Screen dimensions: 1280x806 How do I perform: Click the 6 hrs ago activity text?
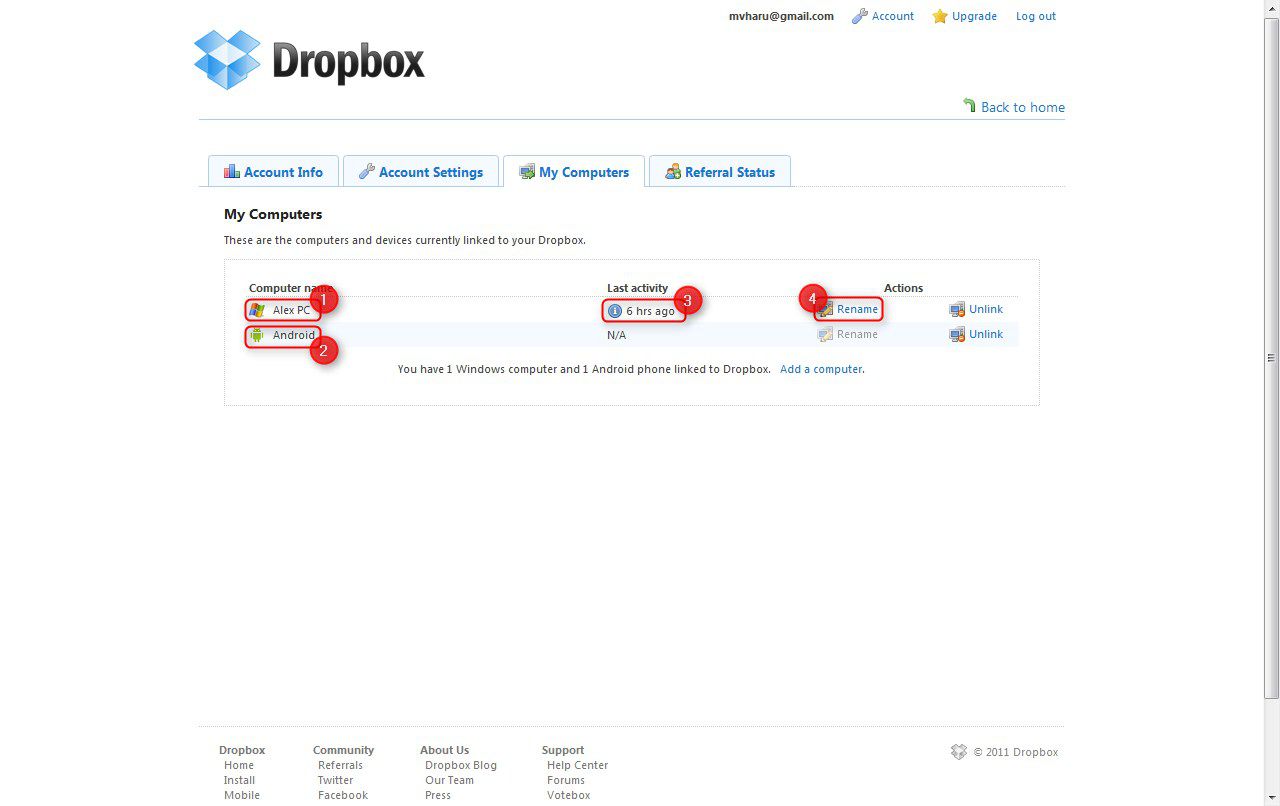[651, 311]
